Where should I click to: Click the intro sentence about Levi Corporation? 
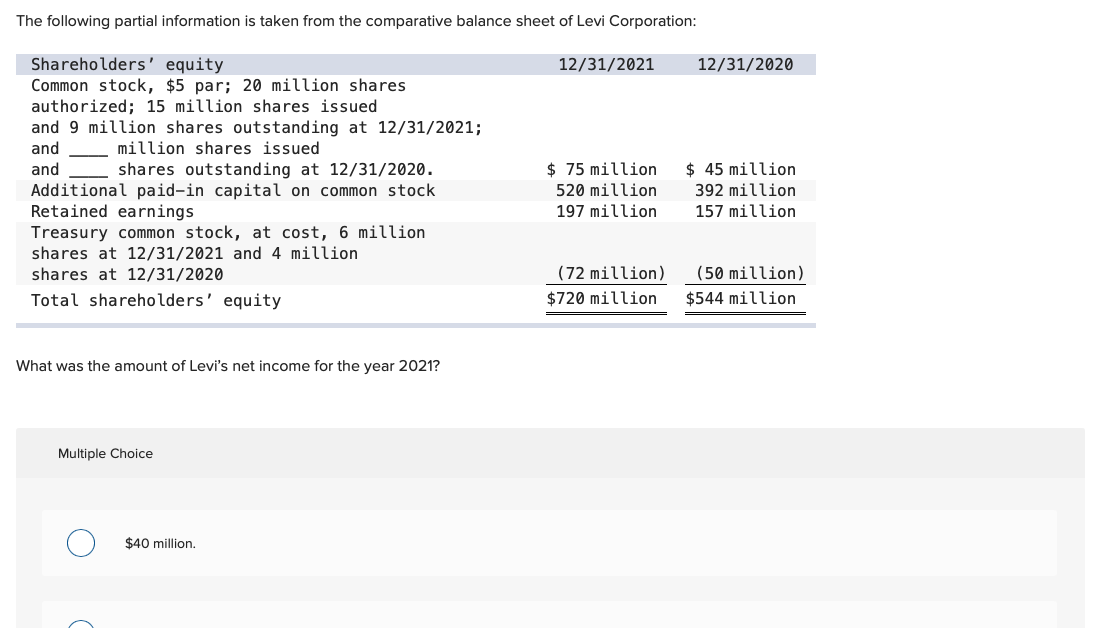coord(356,21)
